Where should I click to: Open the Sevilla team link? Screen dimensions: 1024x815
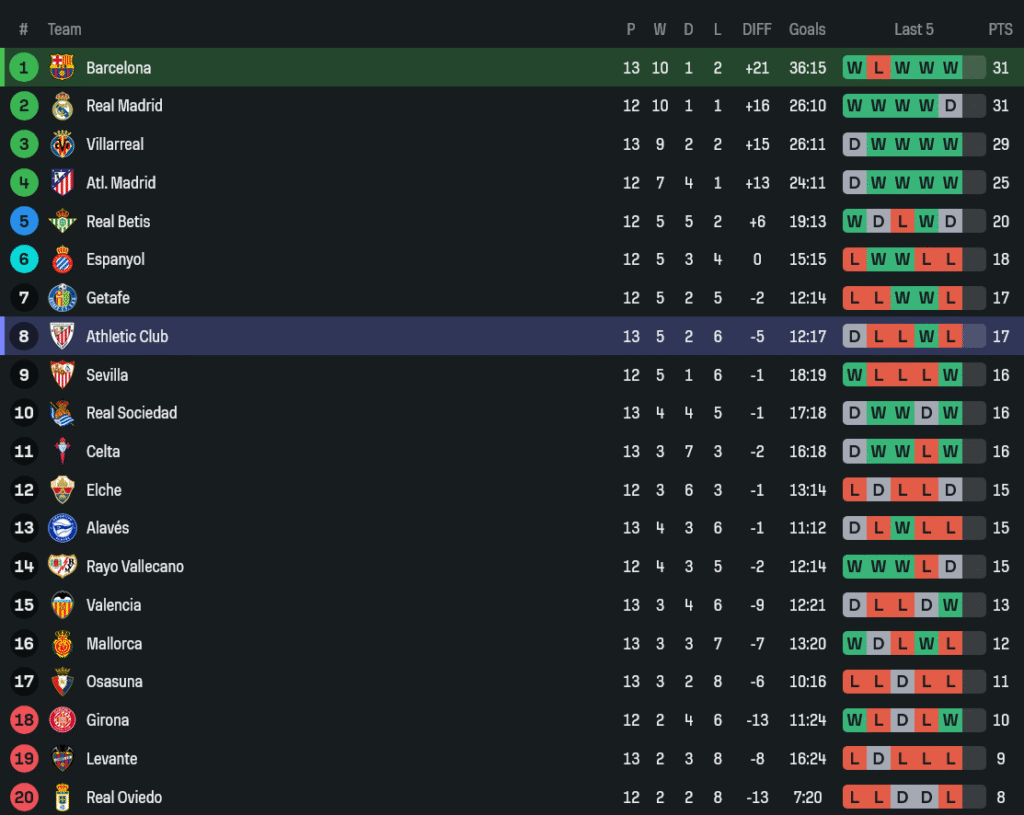click(x=107, y=375)
